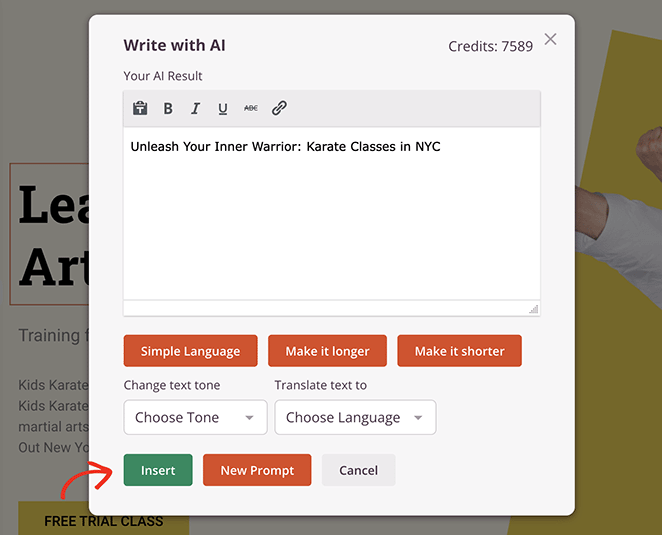The image size is (662, 535).
Task: Underline the selected text
Action: 222,109
